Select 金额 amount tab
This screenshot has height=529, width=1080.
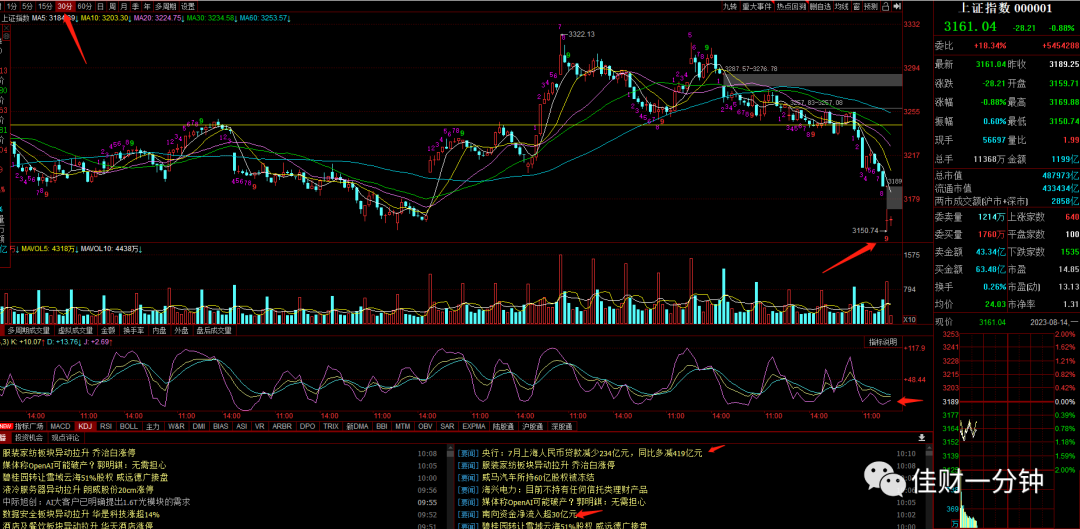point(108,331)
